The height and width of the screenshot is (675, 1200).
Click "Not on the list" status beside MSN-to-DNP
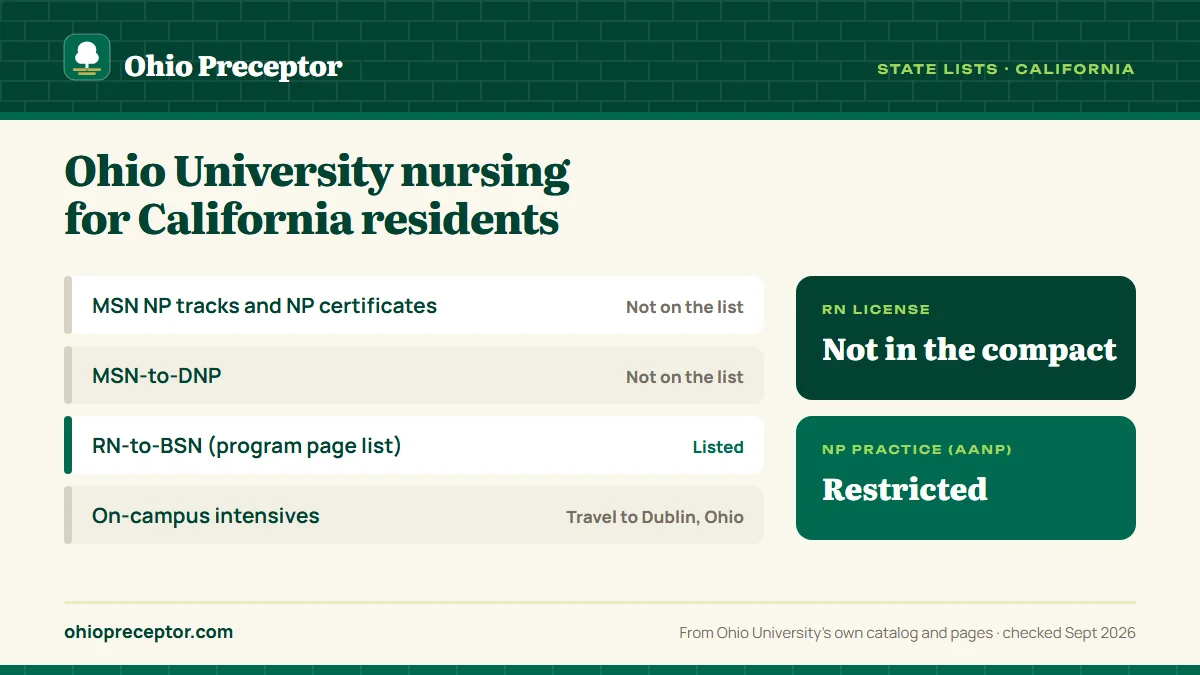pyautogui.click(x=685, y=377)
